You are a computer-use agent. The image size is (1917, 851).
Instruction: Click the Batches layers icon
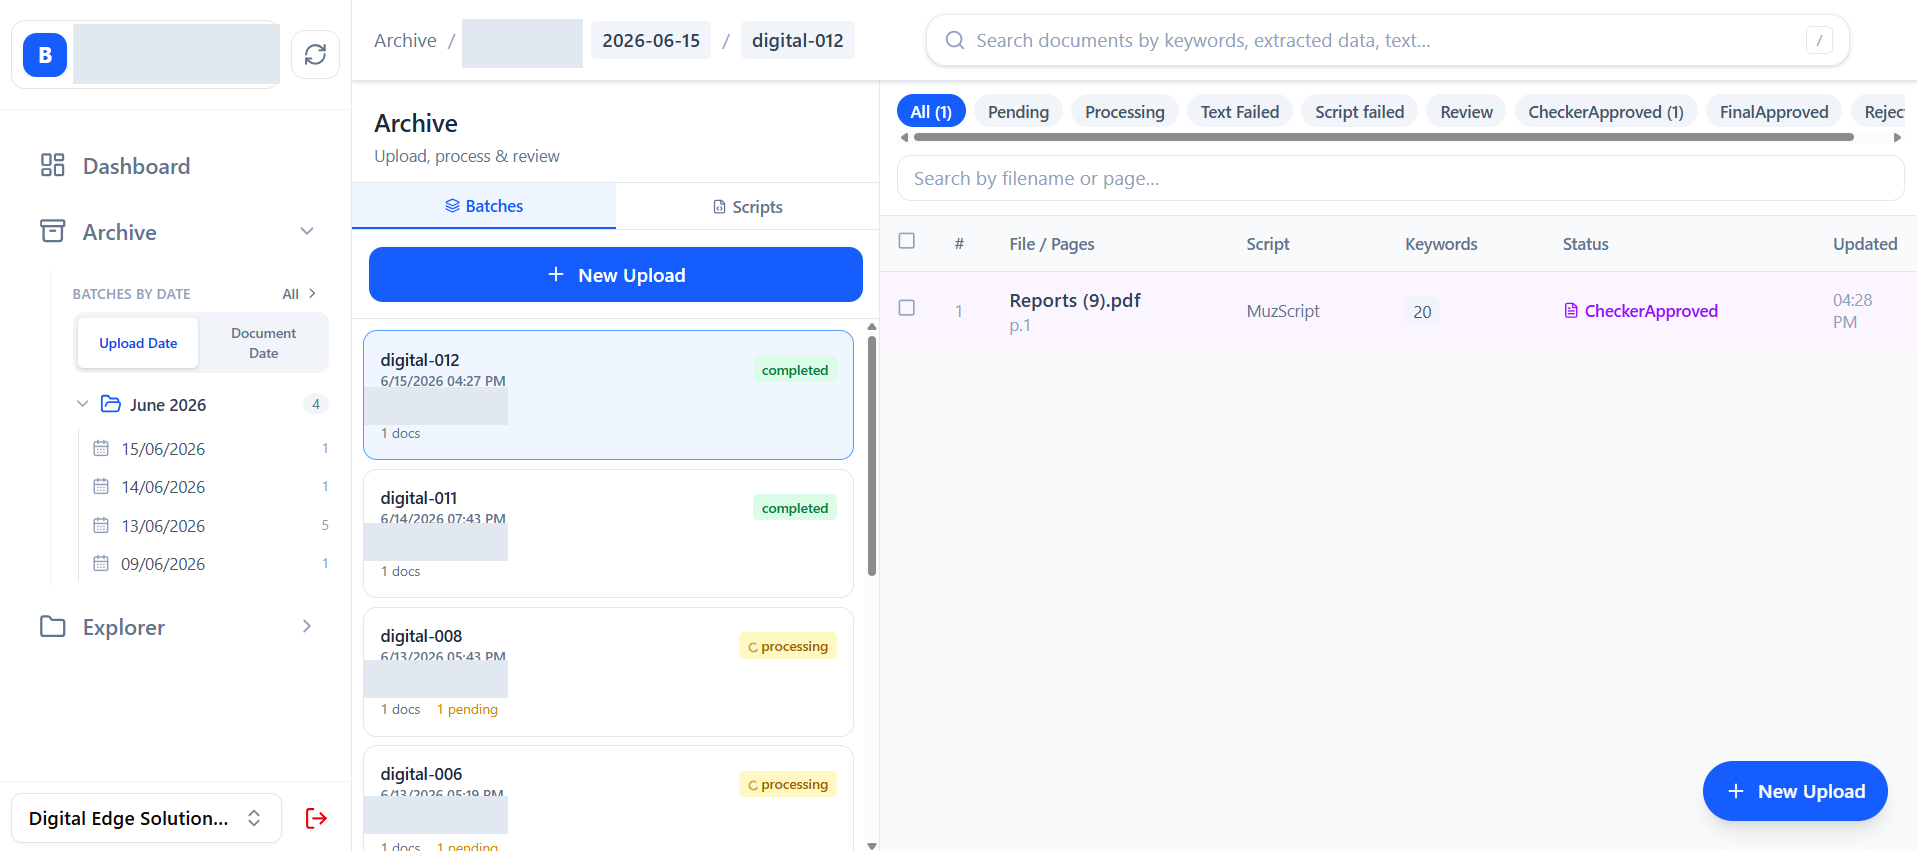click(452, 205)
